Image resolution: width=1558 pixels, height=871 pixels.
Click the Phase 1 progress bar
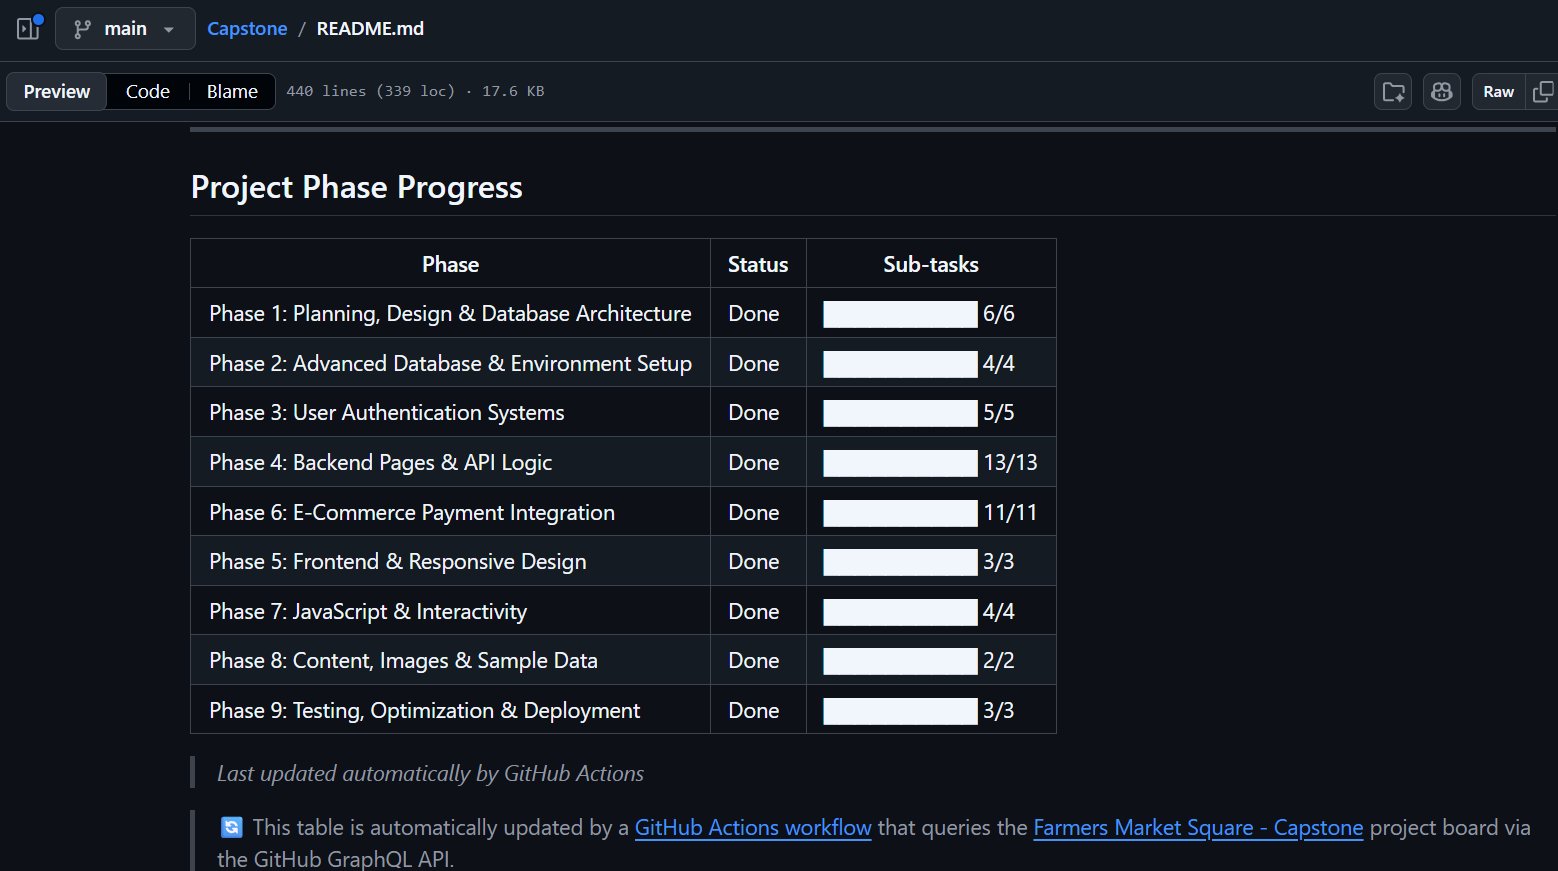pyautogui.click(x=900, y=314)
